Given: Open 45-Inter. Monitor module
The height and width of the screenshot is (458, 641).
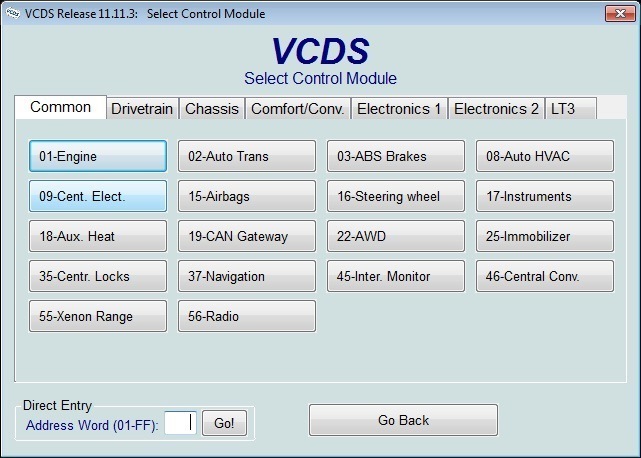Looking at the screenshot, I should (396, 276).
